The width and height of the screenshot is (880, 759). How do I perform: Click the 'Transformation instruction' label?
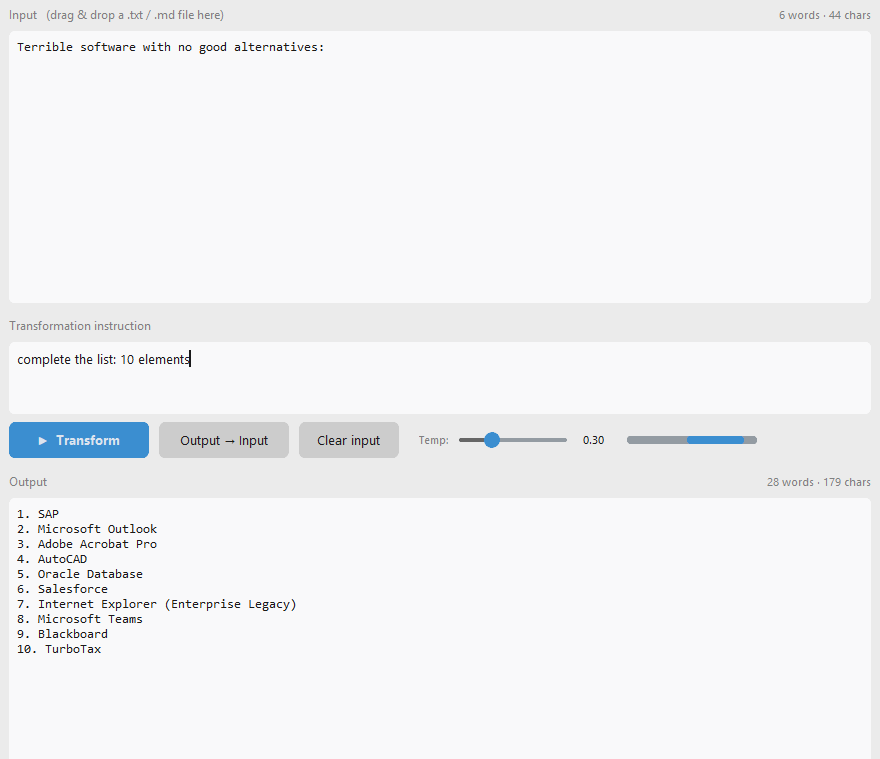pos(80,326)
